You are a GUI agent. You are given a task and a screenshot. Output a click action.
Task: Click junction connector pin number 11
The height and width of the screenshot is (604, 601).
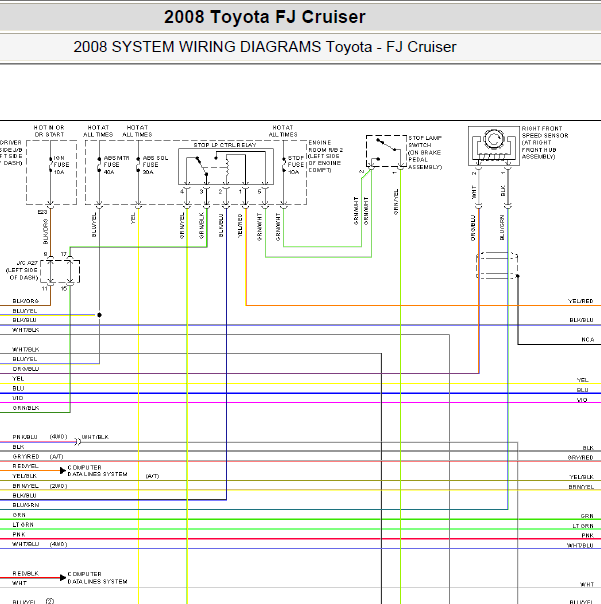click(x=45, y=289)
